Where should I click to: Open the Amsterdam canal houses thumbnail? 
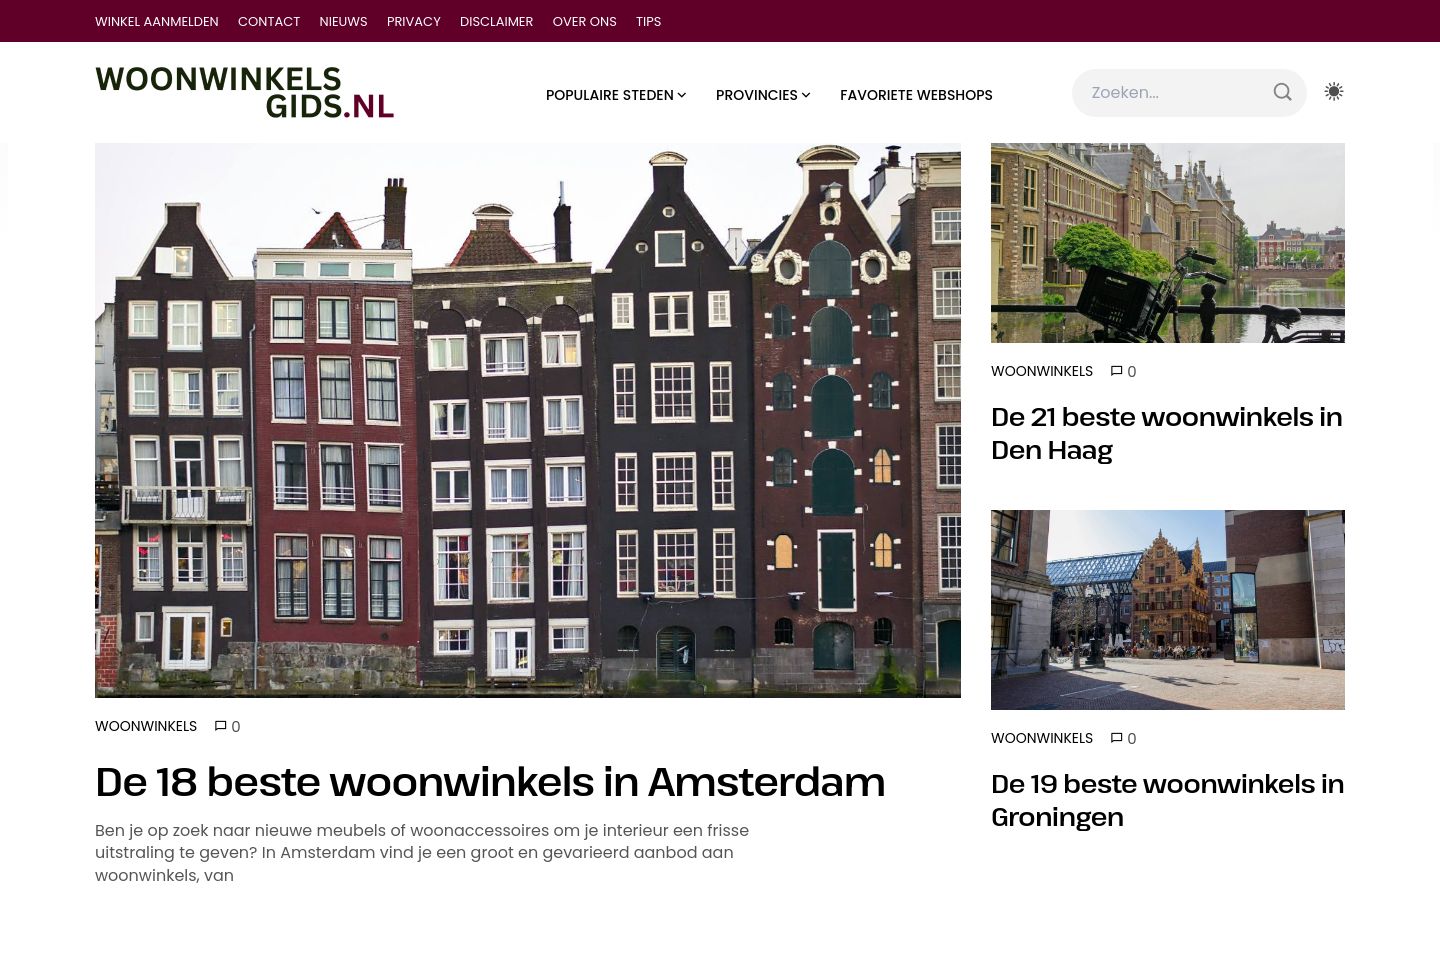527,420
